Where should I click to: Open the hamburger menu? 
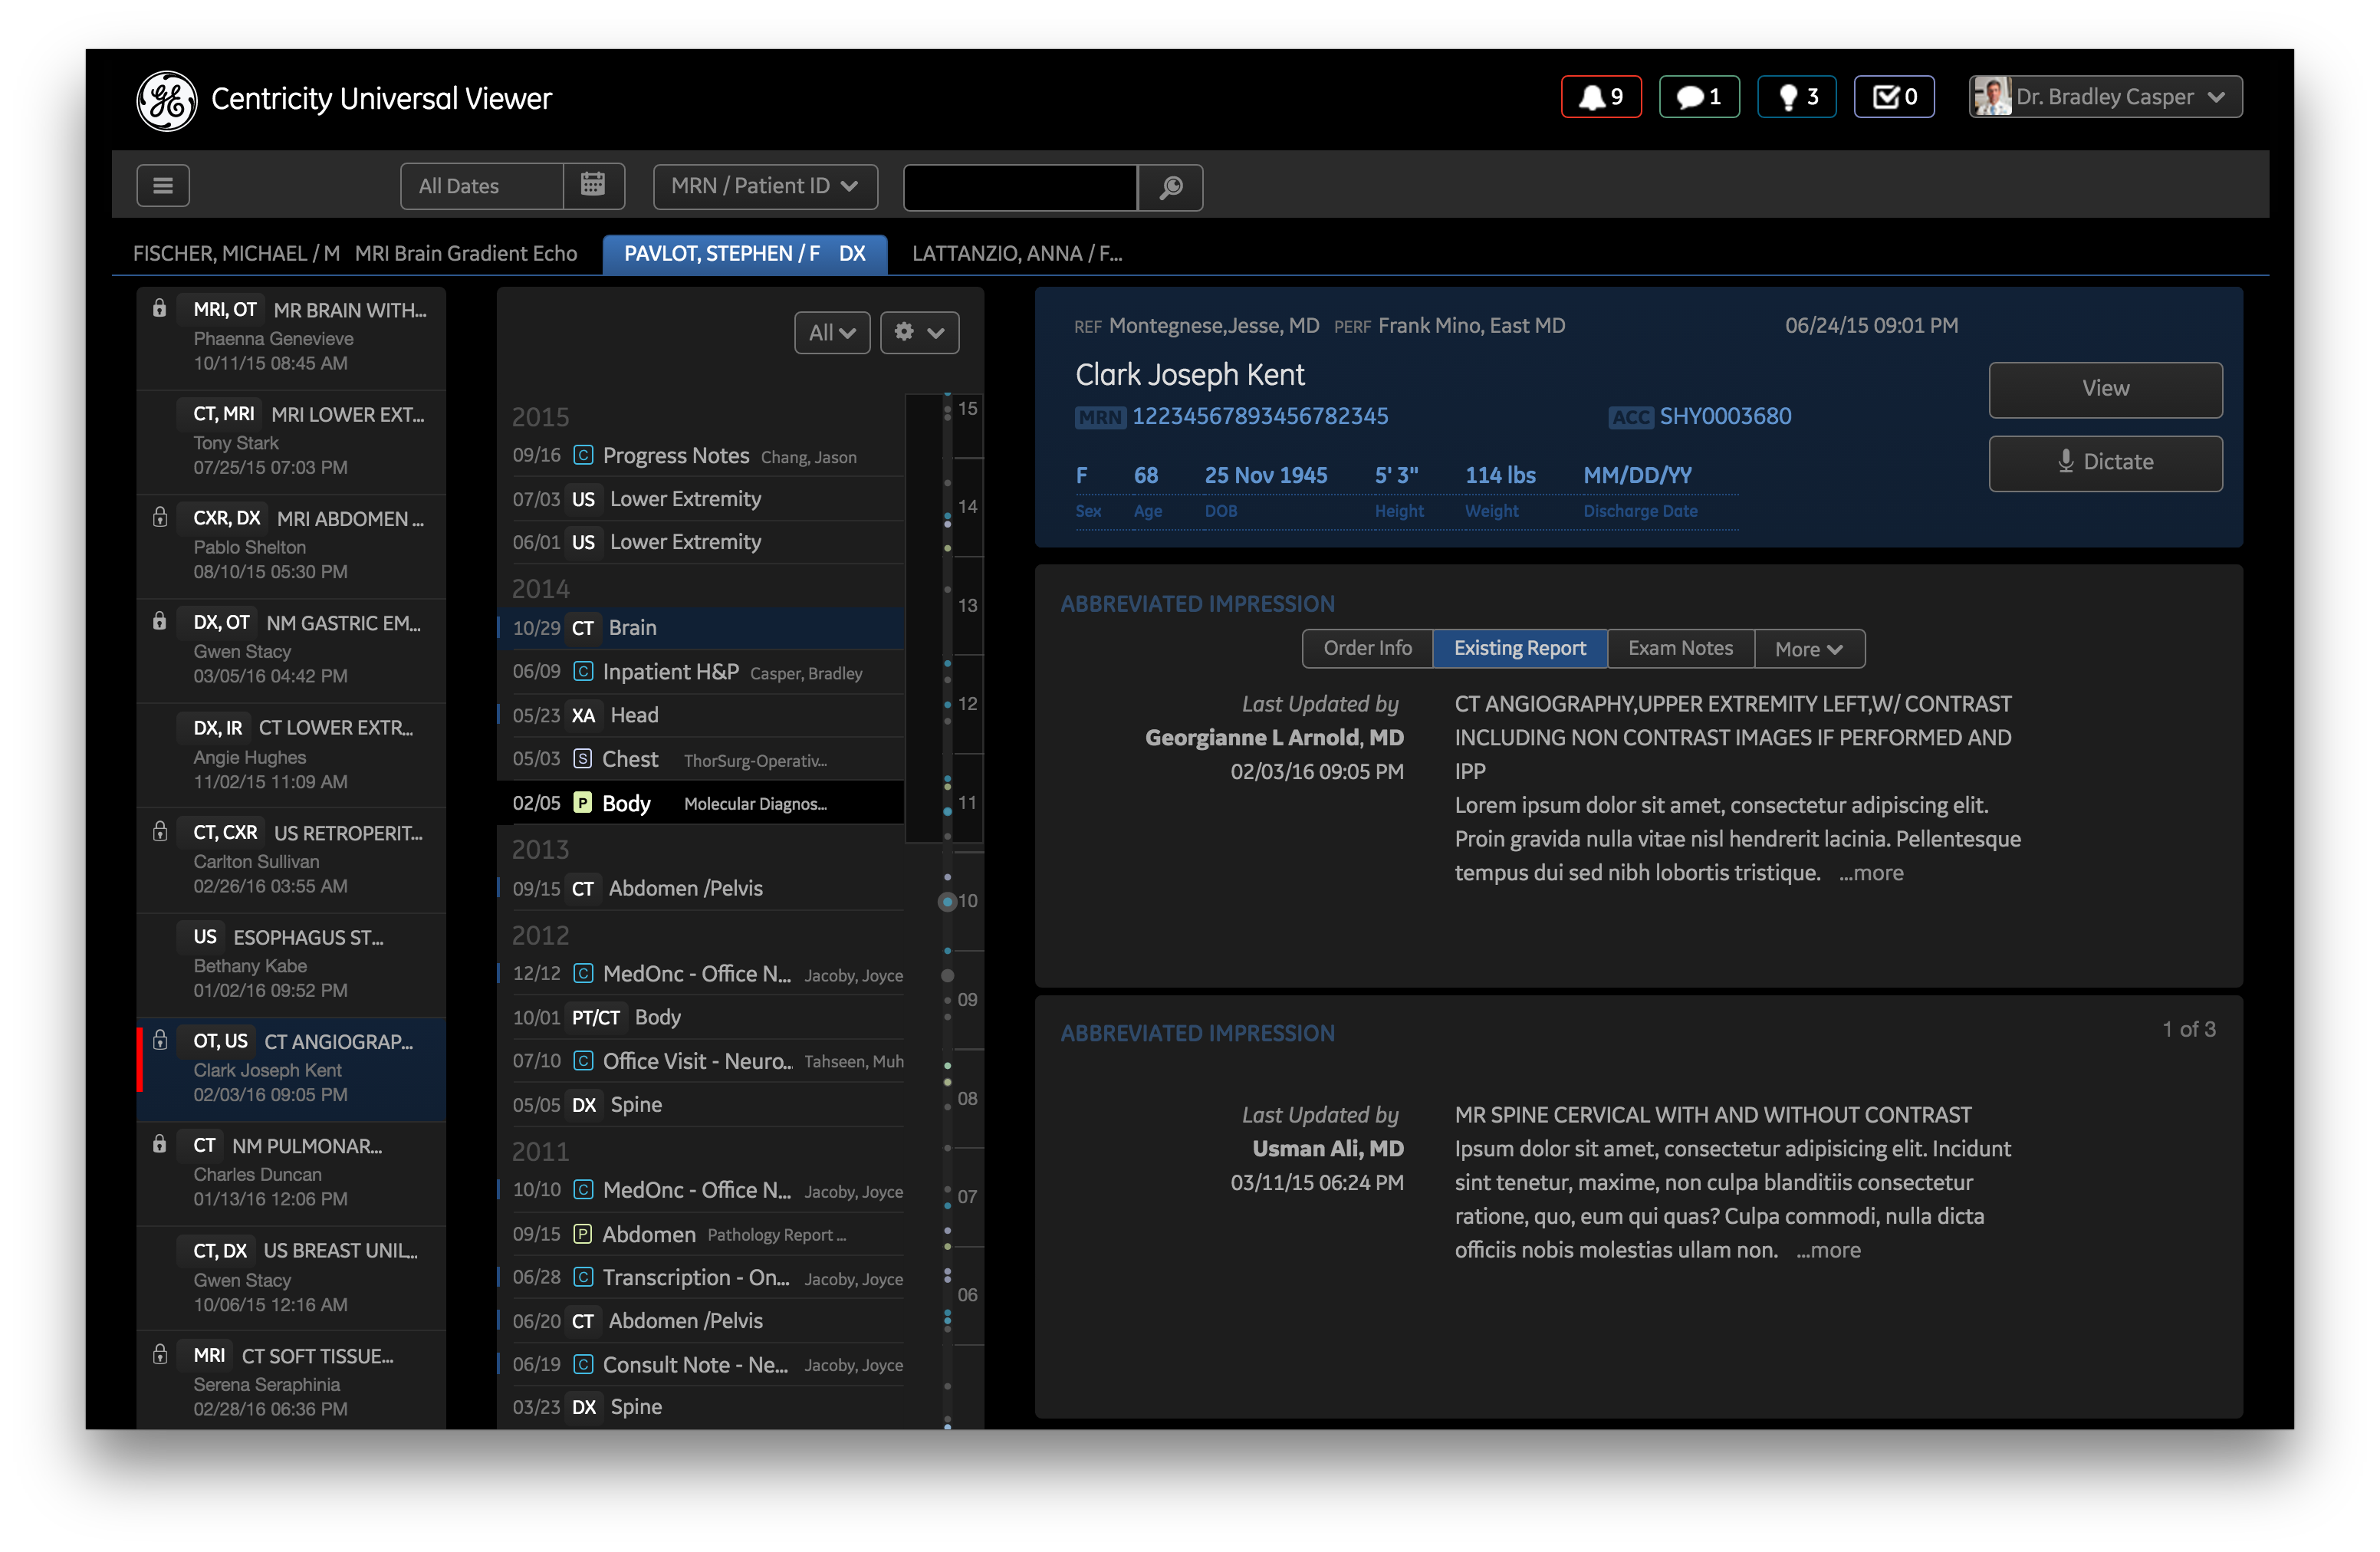pyautogui.click(x=163, y=186)
